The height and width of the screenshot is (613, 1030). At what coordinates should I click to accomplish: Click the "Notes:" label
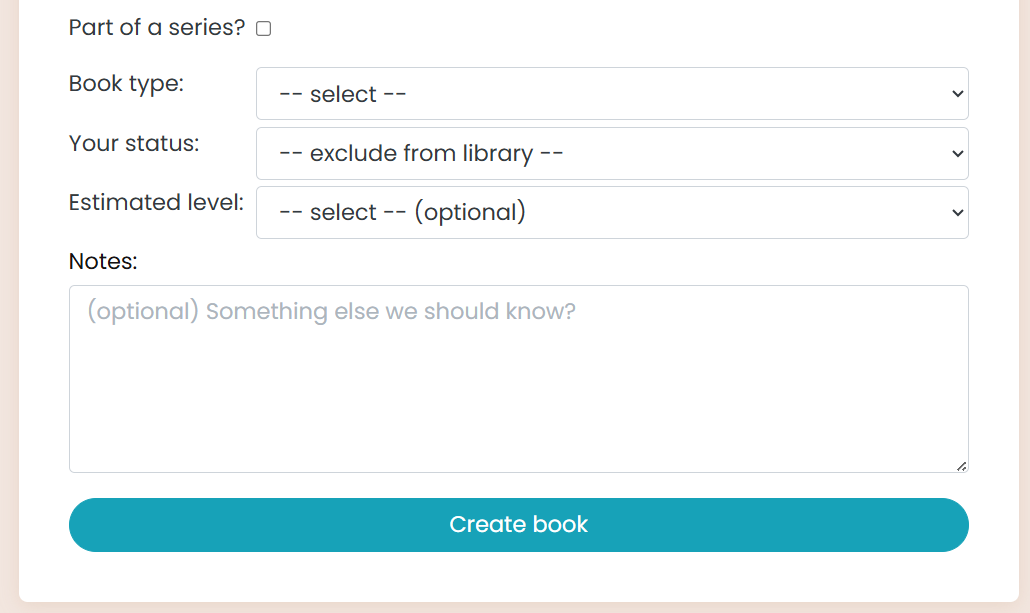(103, 261)
